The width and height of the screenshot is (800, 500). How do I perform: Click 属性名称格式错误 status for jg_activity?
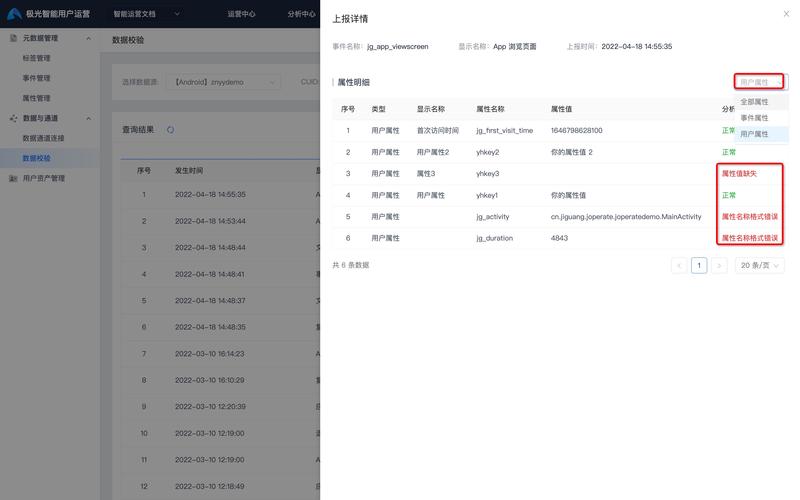point(749,217)
